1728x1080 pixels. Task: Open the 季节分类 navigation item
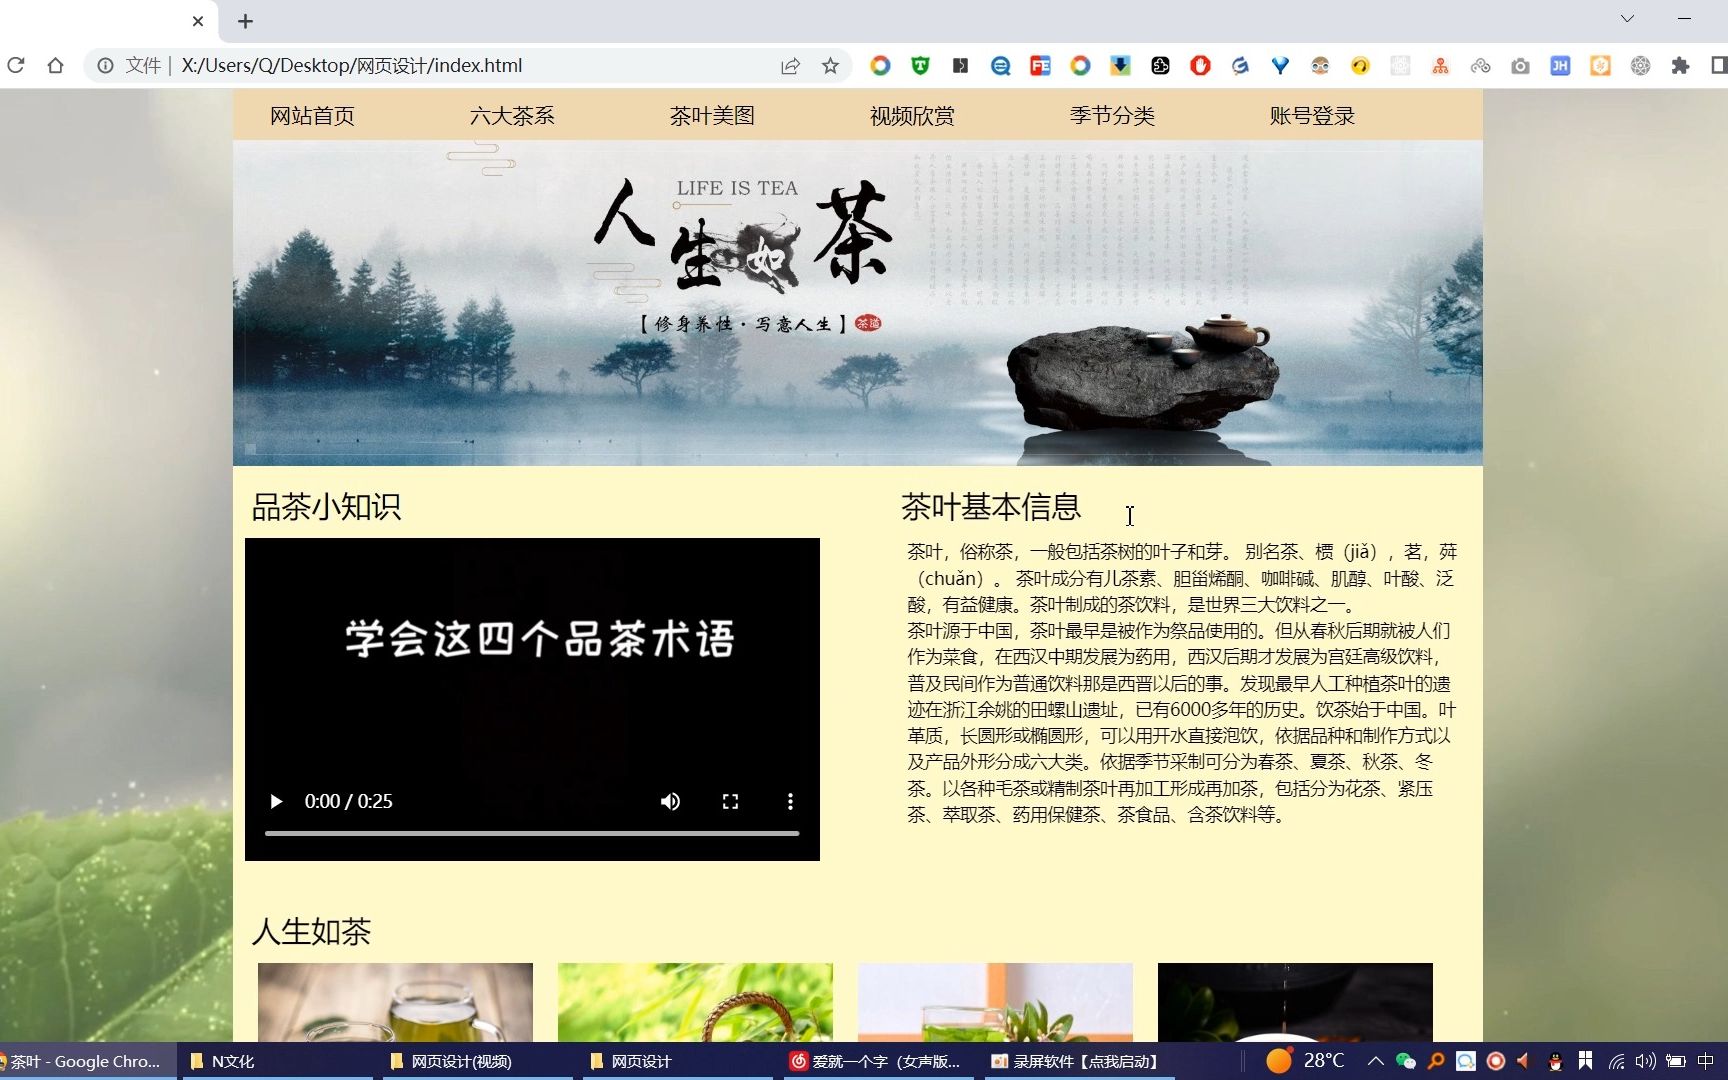click(x=1112, y=116)
